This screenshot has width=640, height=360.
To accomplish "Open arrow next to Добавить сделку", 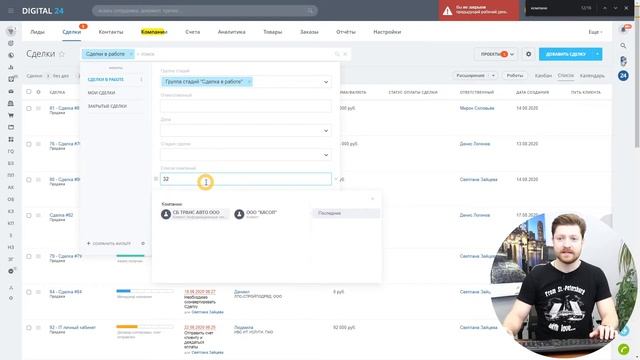I will (x=598, y=54).
